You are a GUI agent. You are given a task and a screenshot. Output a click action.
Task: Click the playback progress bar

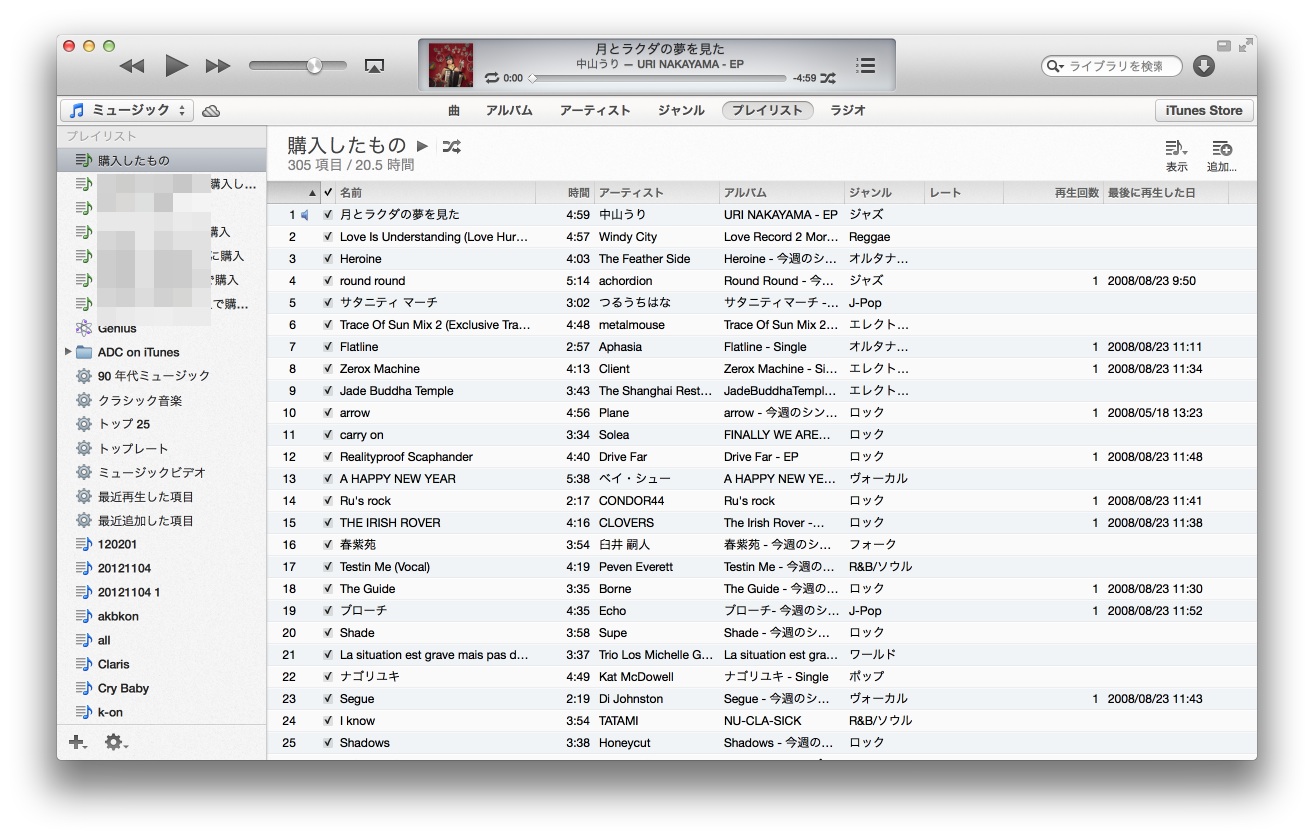pos(658,78)
